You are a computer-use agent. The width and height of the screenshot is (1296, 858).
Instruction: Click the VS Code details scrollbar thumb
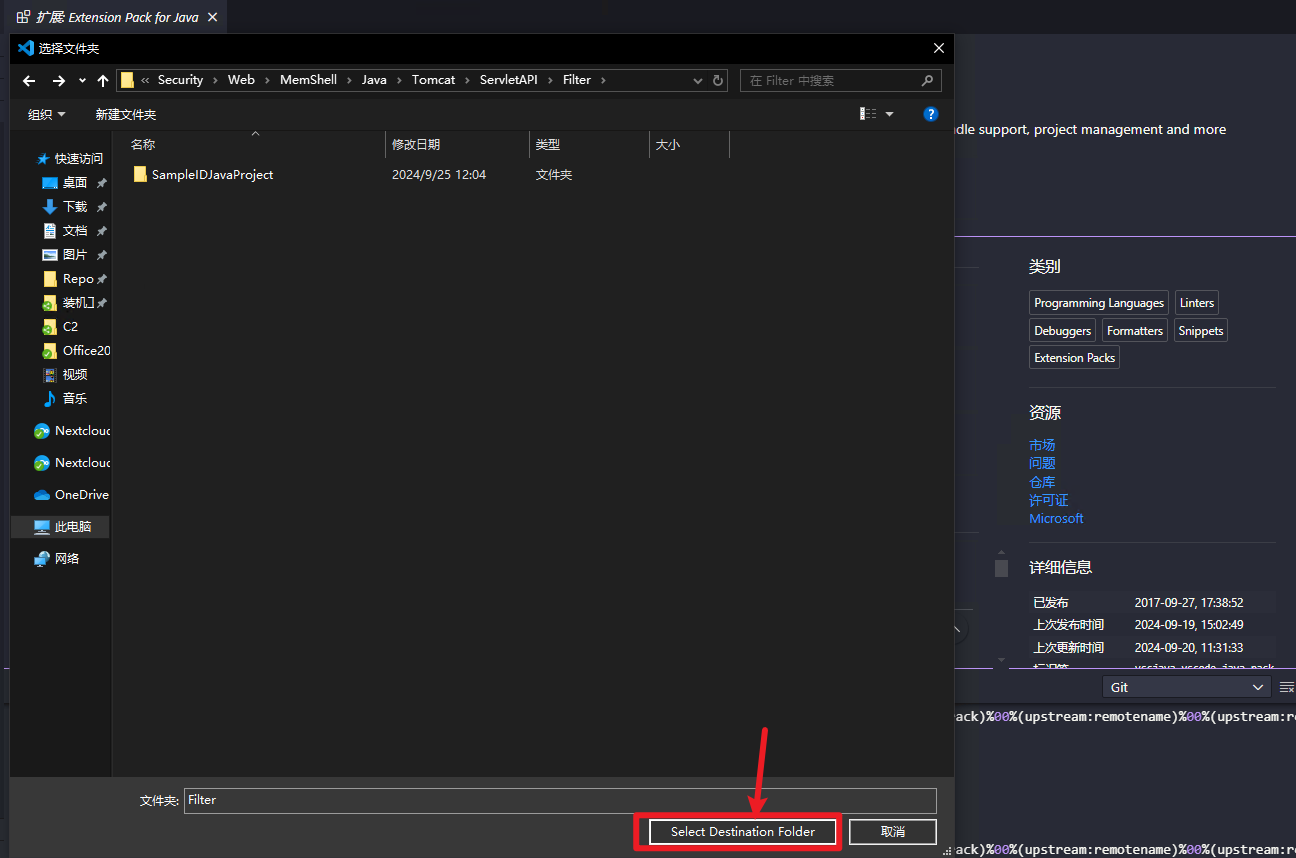point(1001,568)
